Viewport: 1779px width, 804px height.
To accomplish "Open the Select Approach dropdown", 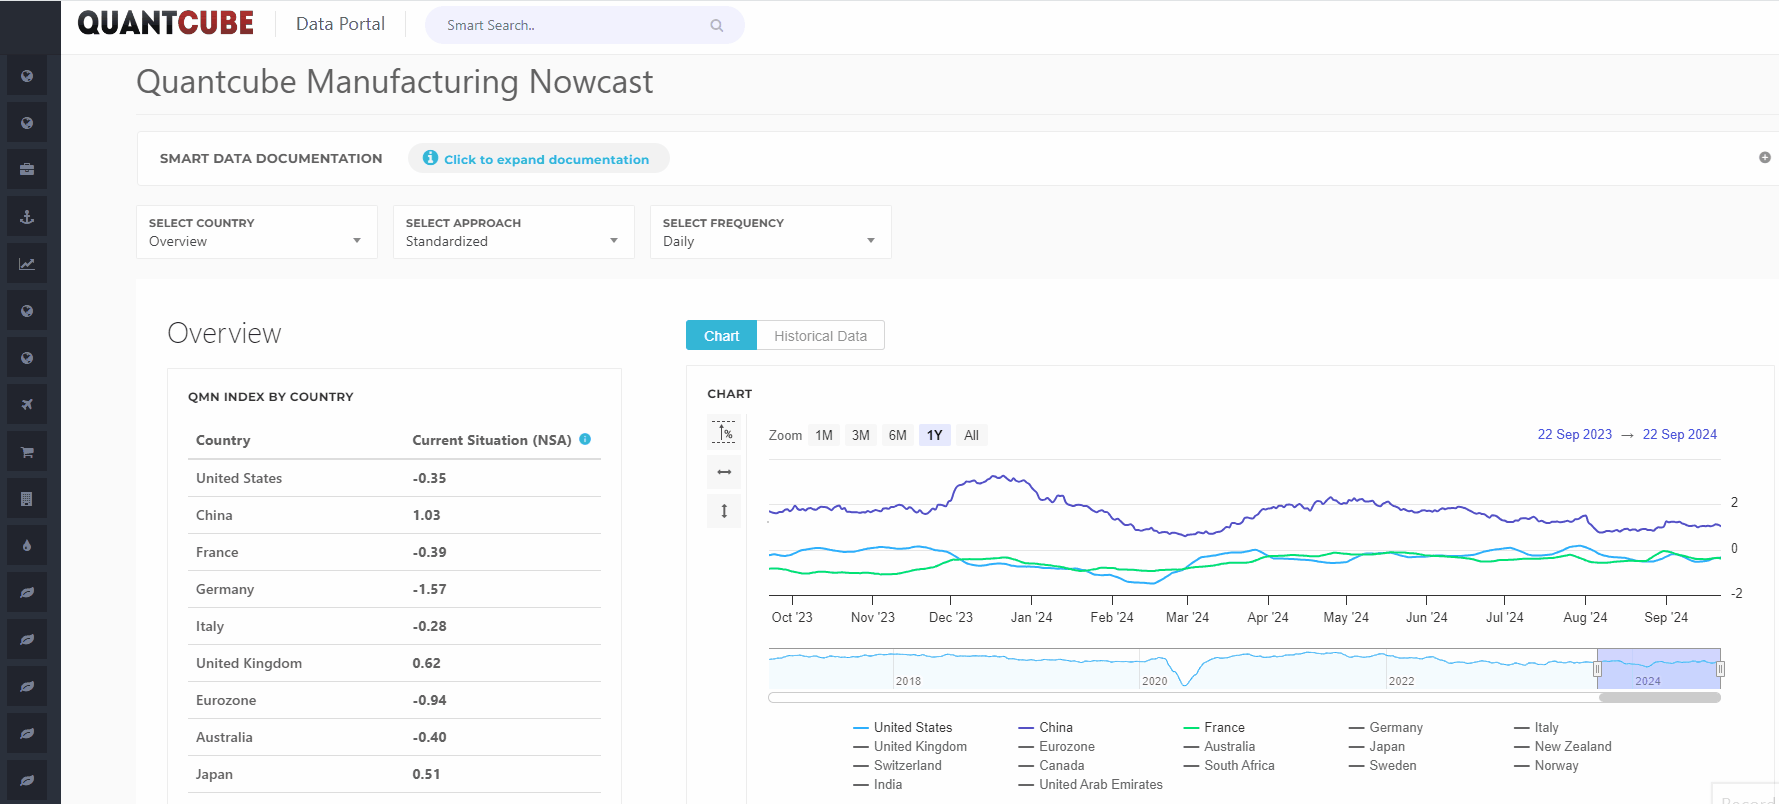I will tap(514, 232).
